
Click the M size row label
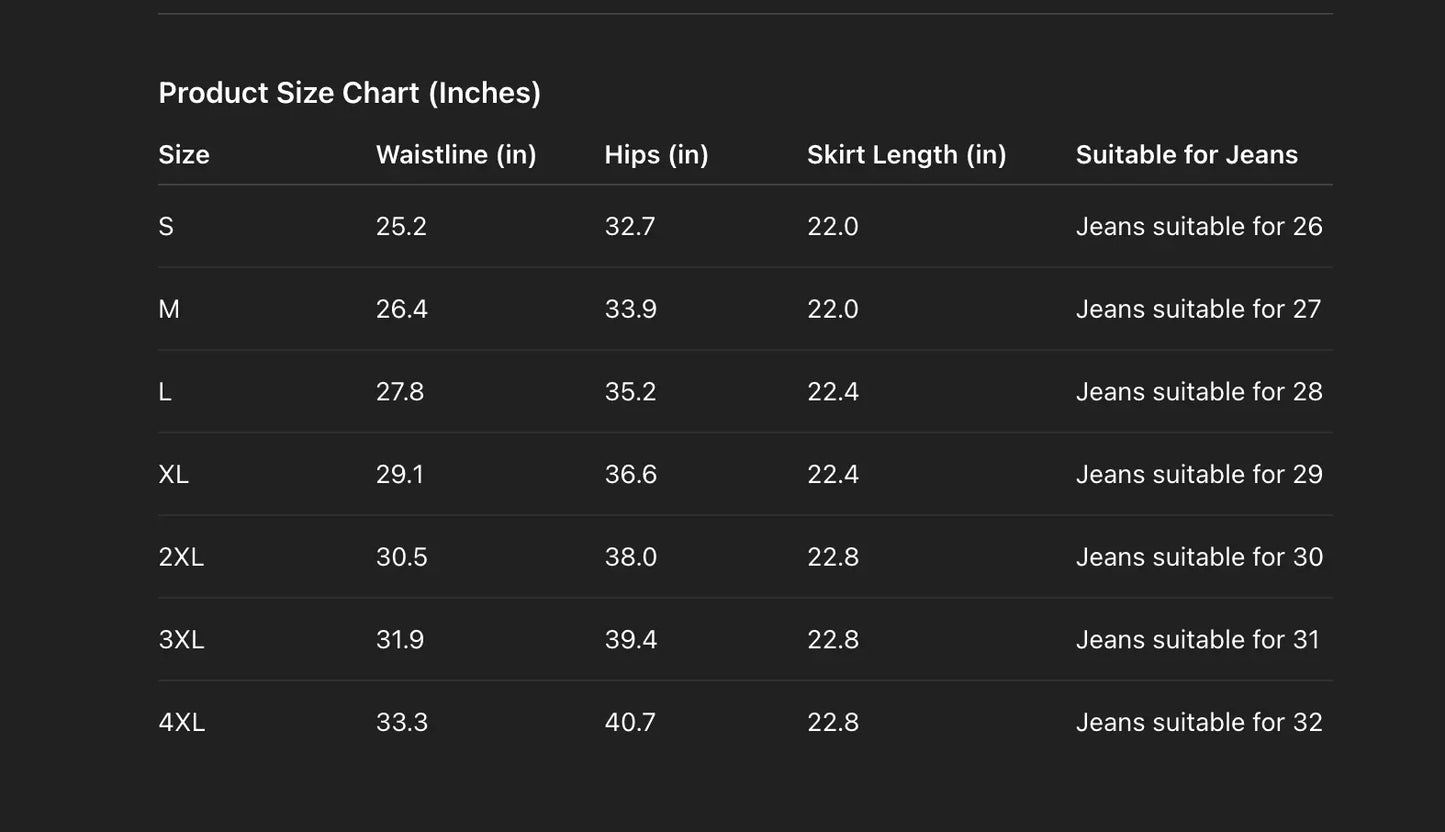tap(169, 309)
